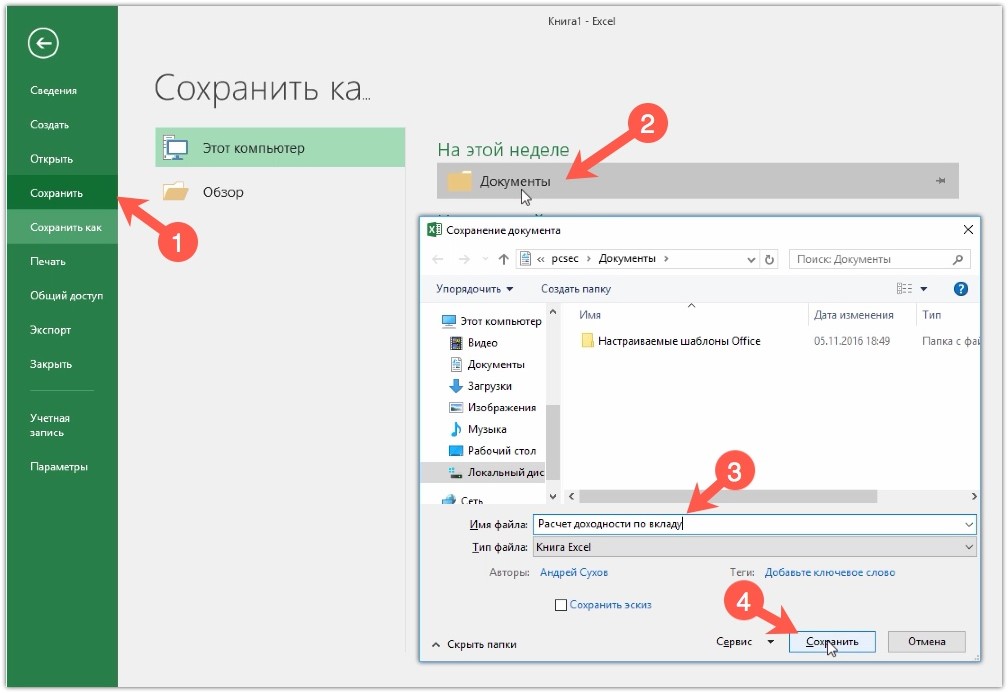Select Настраиваемые шаблоны Office folder
Screen dimensions: 1008x693
point(670,341)
